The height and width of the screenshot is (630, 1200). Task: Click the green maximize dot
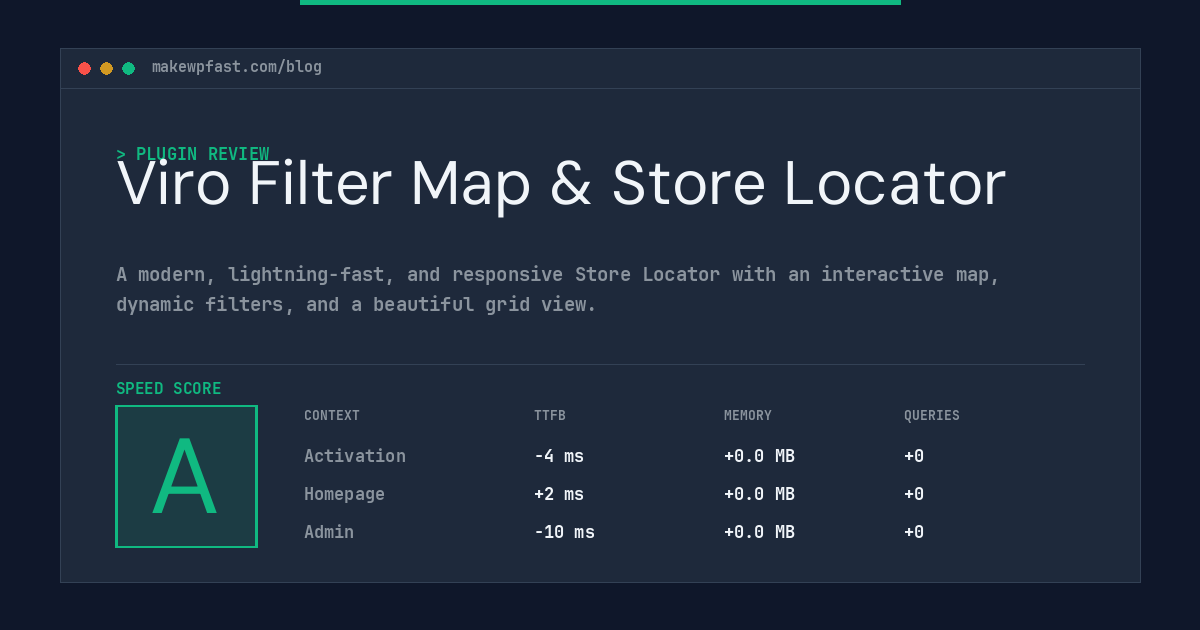[x=128, y=68]
